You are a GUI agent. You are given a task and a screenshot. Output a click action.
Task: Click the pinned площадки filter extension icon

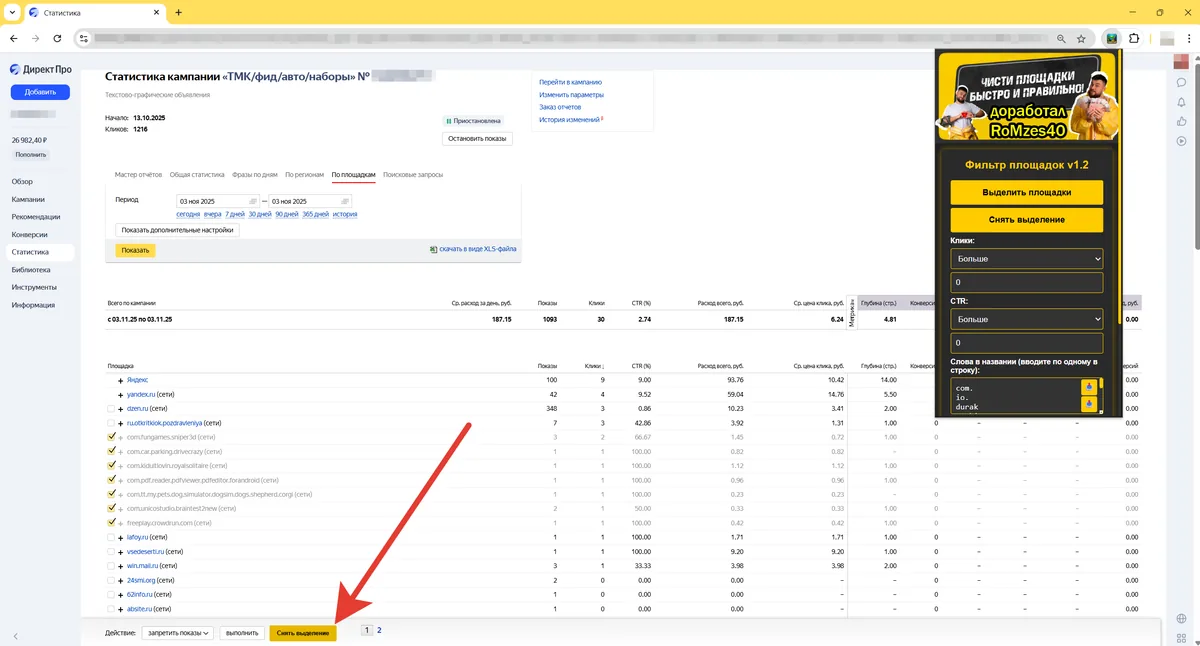coord(1111,38)
